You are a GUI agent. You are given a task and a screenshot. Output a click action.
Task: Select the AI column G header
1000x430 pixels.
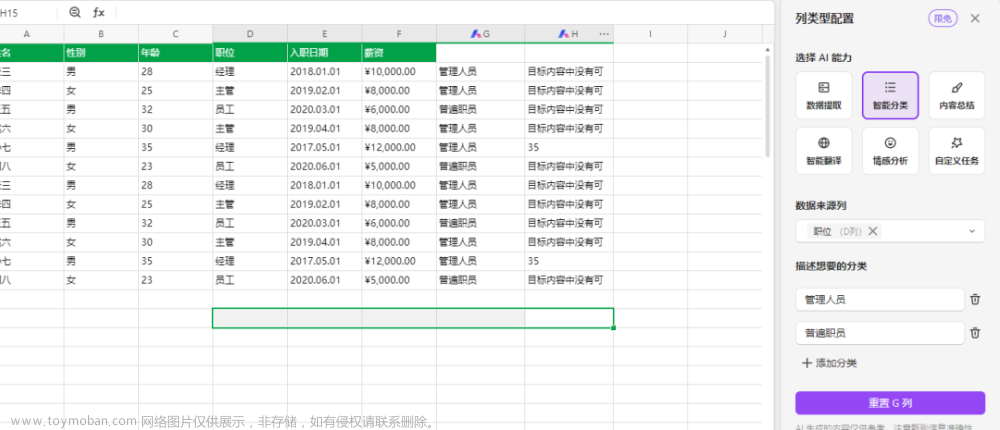coord(481,34)
